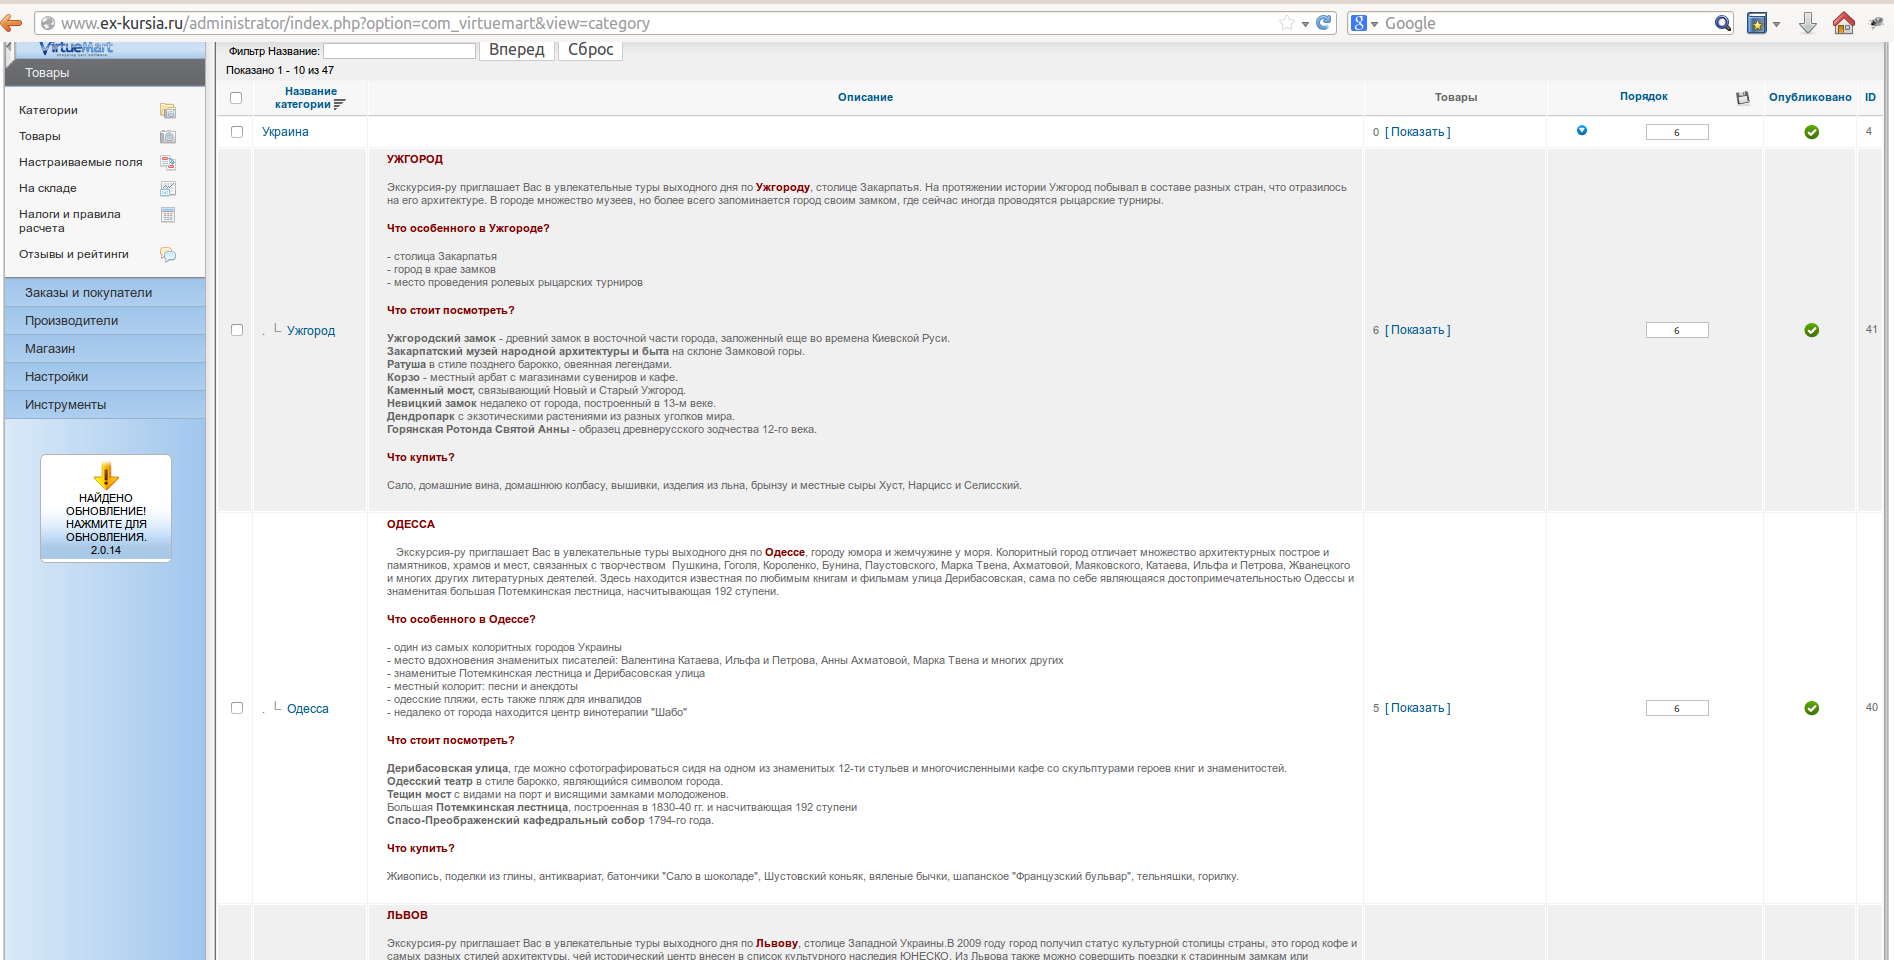The image size is (1894, 960).
Task: Open the dropdown arrow beside the bookmarks icon
Action: pyautogui.click(x=1776, y=24)
